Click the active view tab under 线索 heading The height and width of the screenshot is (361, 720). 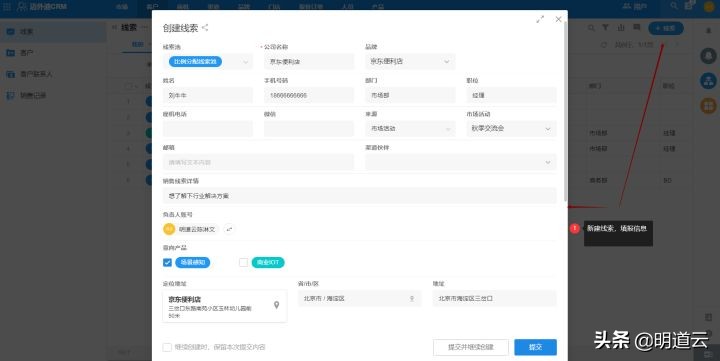click(x=138, y=45)
